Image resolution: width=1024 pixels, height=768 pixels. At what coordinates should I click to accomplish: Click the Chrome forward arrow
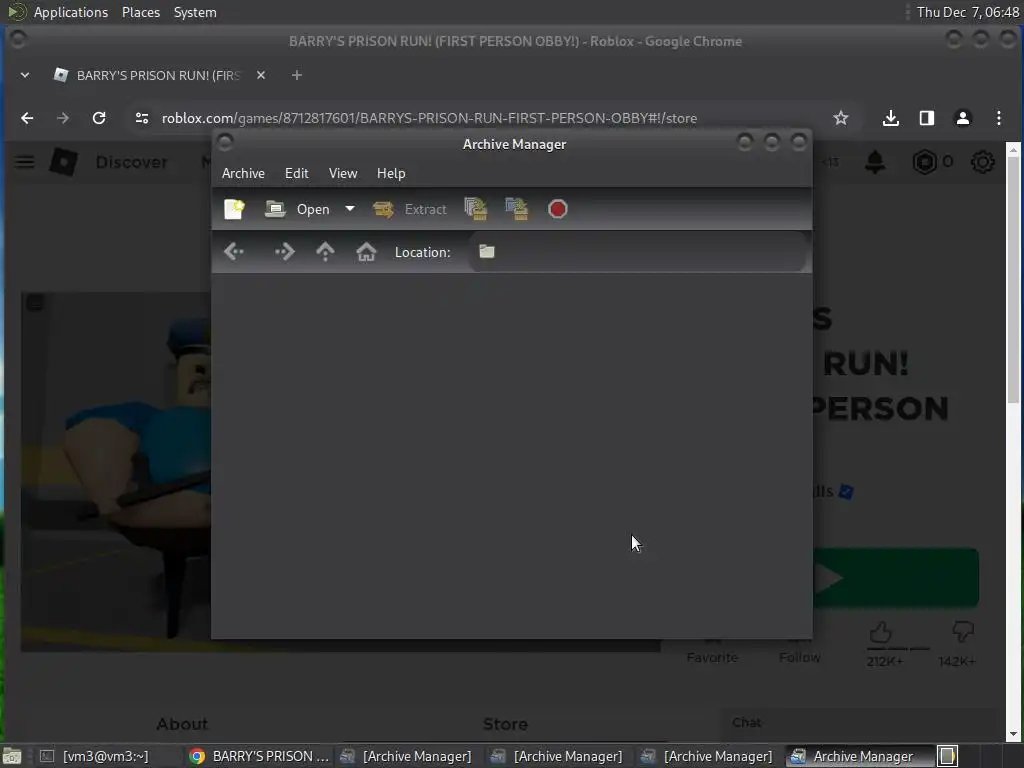(x=63, y=118)
